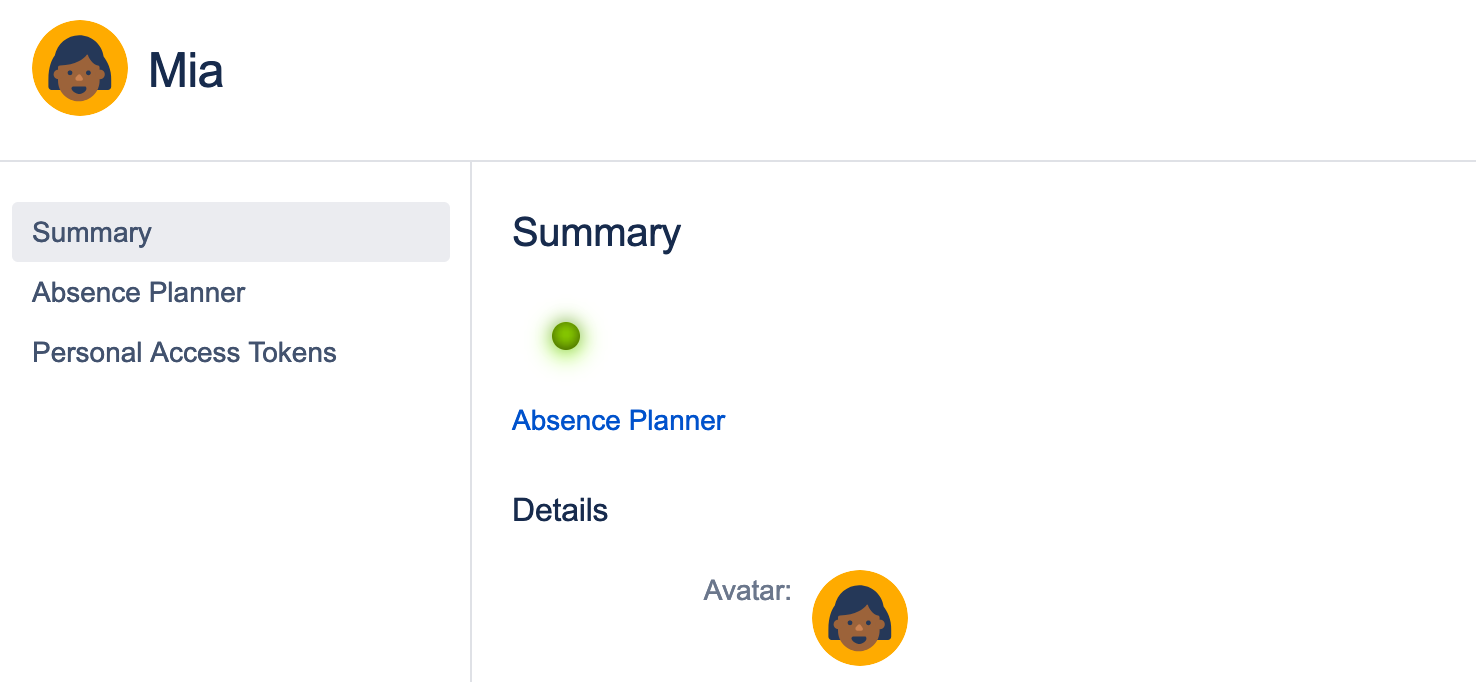Image resolution: width=1476 pixels, height=682 pixels.
Task: Switch to the Summary section in the left navigation
Action: [92, 232]
